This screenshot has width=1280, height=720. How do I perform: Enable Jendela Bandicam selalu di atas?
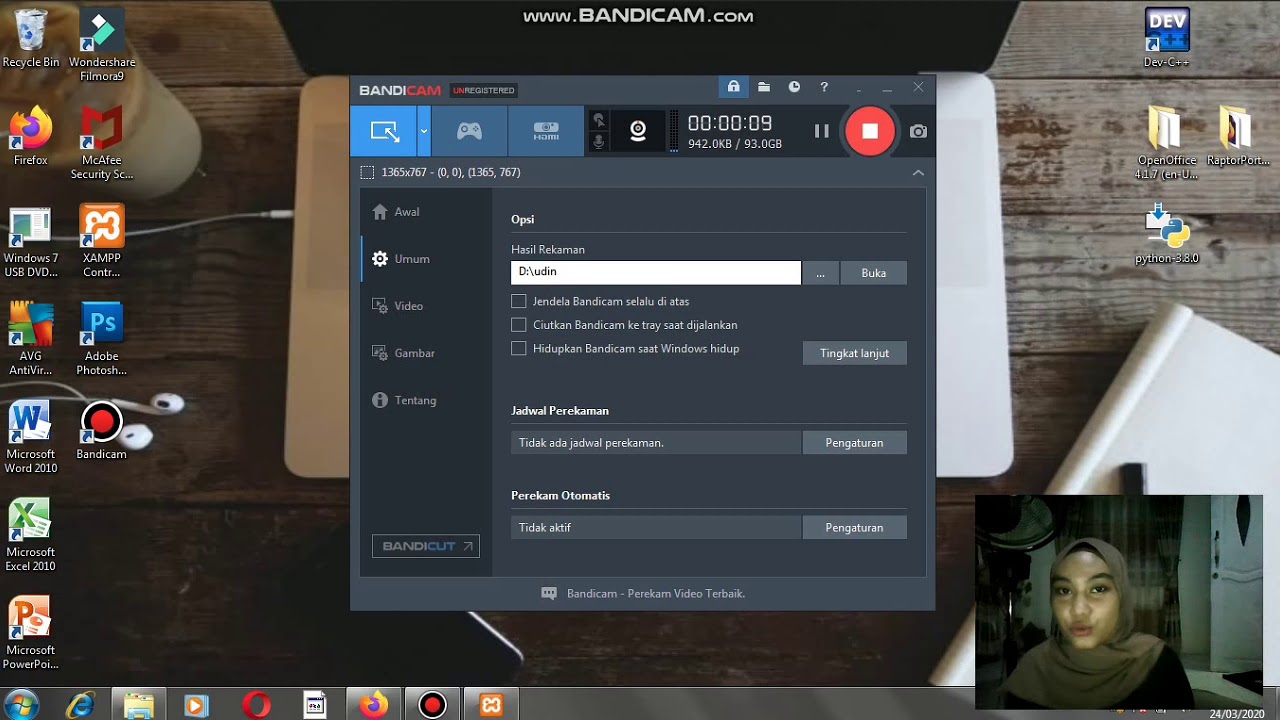[x=518, y=301]
